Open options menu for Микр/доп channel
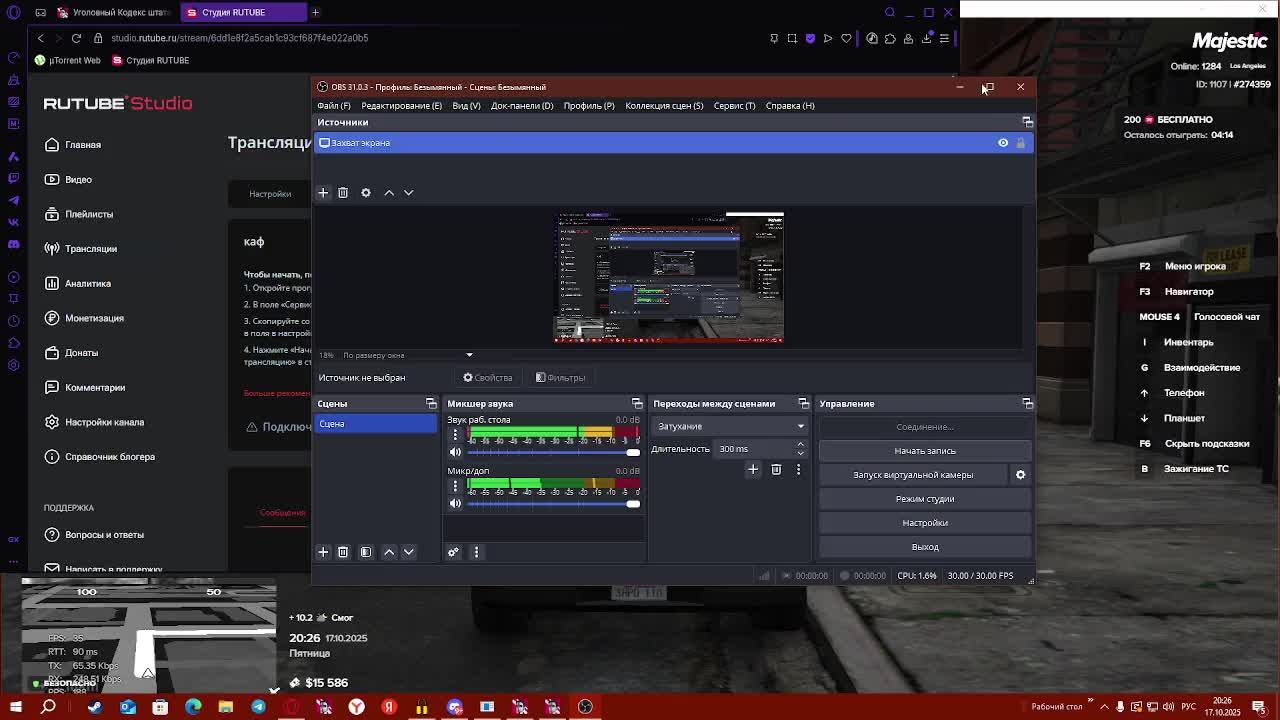The height and width of the screenshot is (720, 1280). point(455,486)
